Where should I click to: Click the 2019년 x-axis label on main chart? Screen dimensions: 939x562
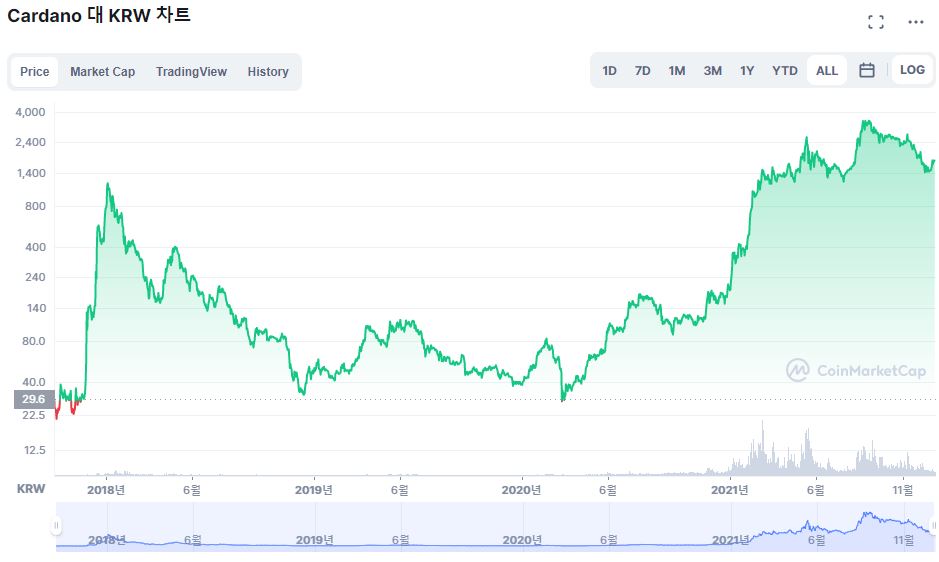314,490
